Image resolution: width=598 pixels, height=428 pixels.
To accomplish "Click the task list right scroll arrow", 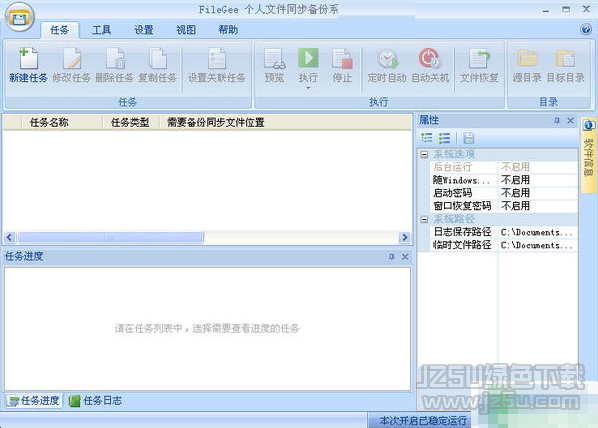I will point(404,237).
